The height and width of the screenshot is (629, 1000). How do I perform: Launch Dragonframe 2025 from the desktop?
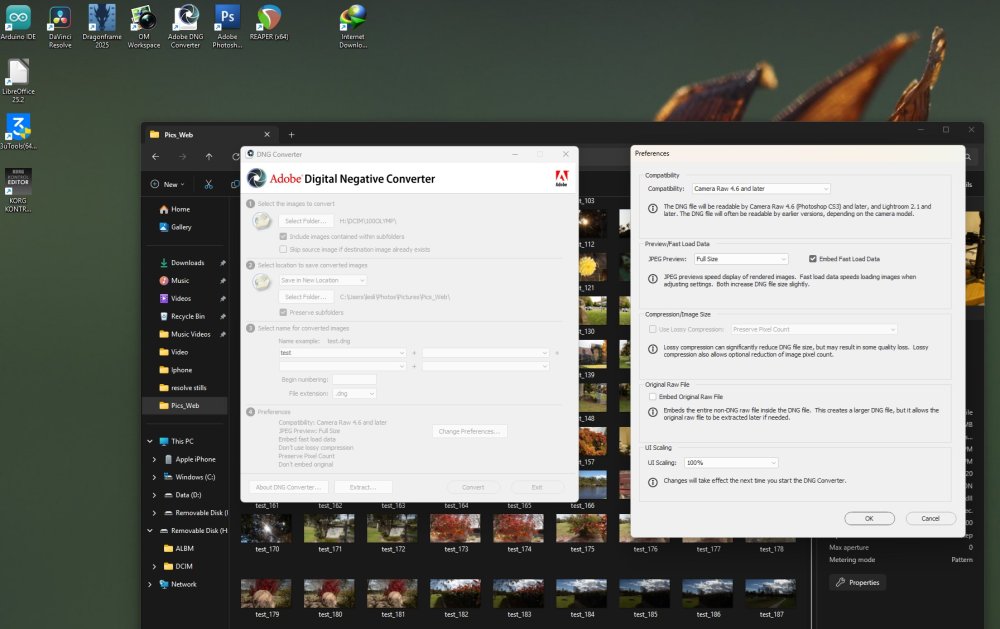click(x=101, y=19)
